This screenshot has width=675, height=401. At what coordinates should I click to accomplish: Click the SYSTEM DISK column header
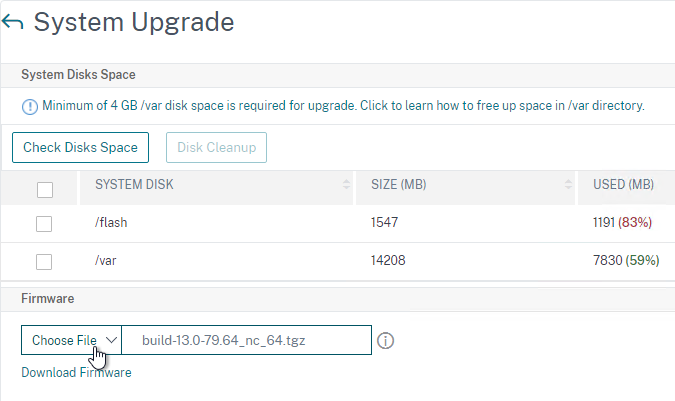point(134,185)
